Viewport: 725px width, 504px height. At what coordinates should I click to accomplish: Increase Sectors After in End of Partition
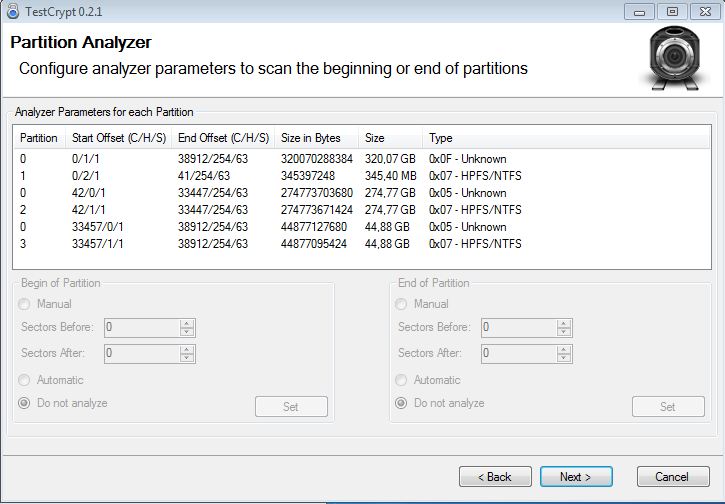point(564,349)
